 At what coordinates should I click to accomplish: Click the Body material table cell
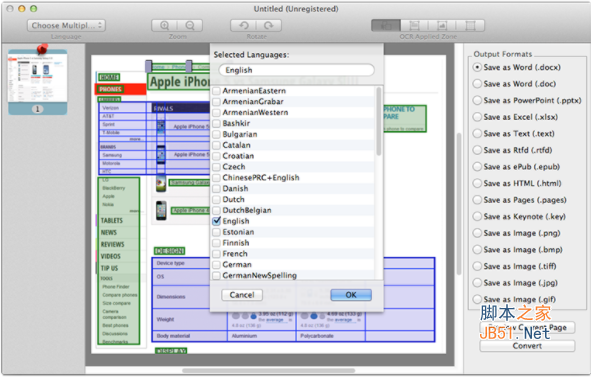[190, 336]
